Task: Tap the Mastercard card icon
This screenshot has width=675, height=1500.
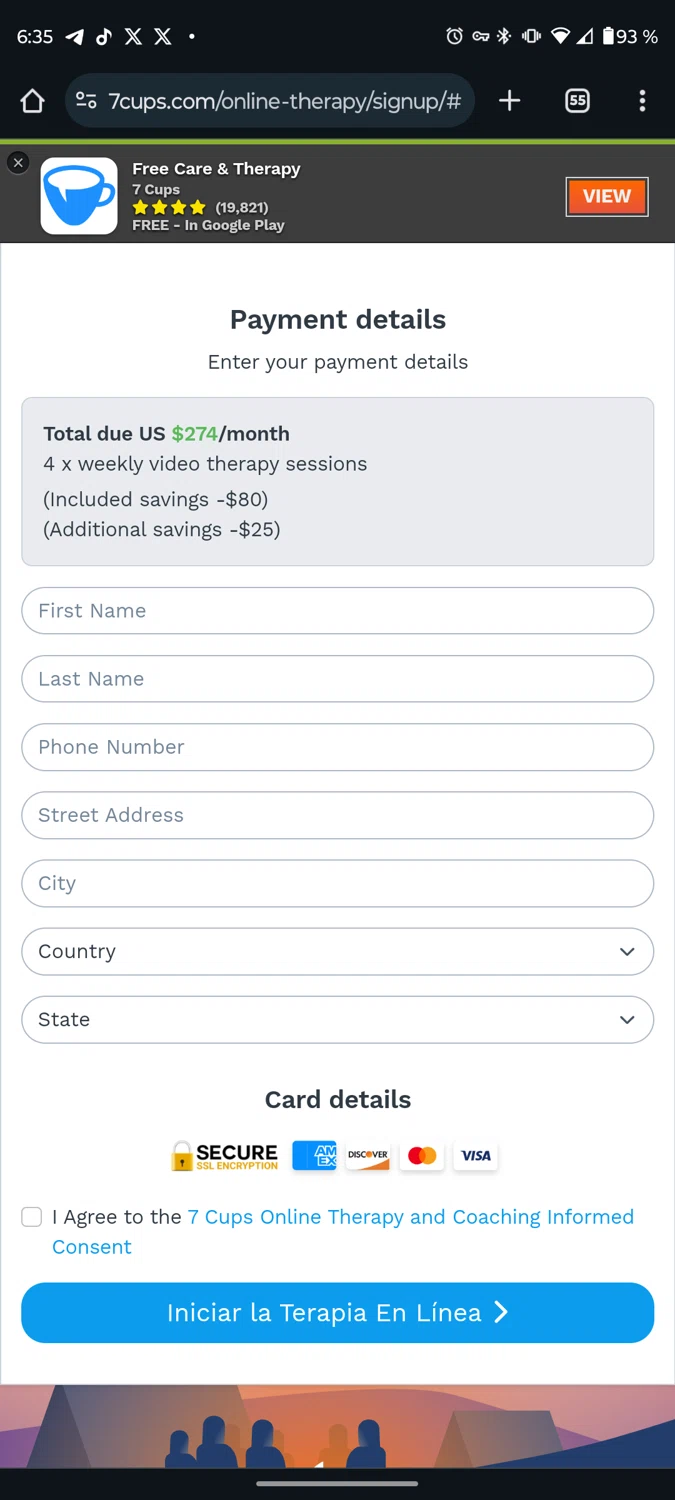Action: pos(422,1156)
